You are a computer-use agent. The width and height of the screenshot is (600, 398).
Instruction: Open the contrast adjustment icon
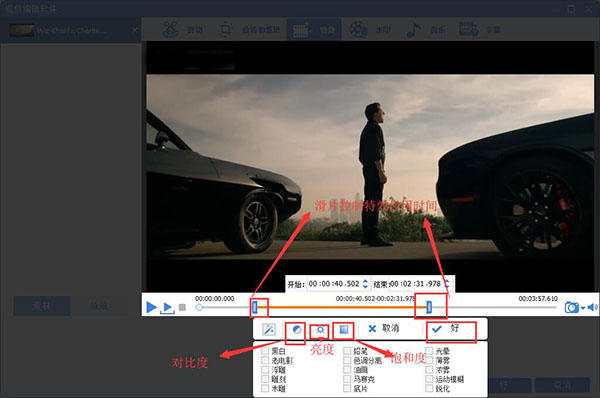point(297,329)
